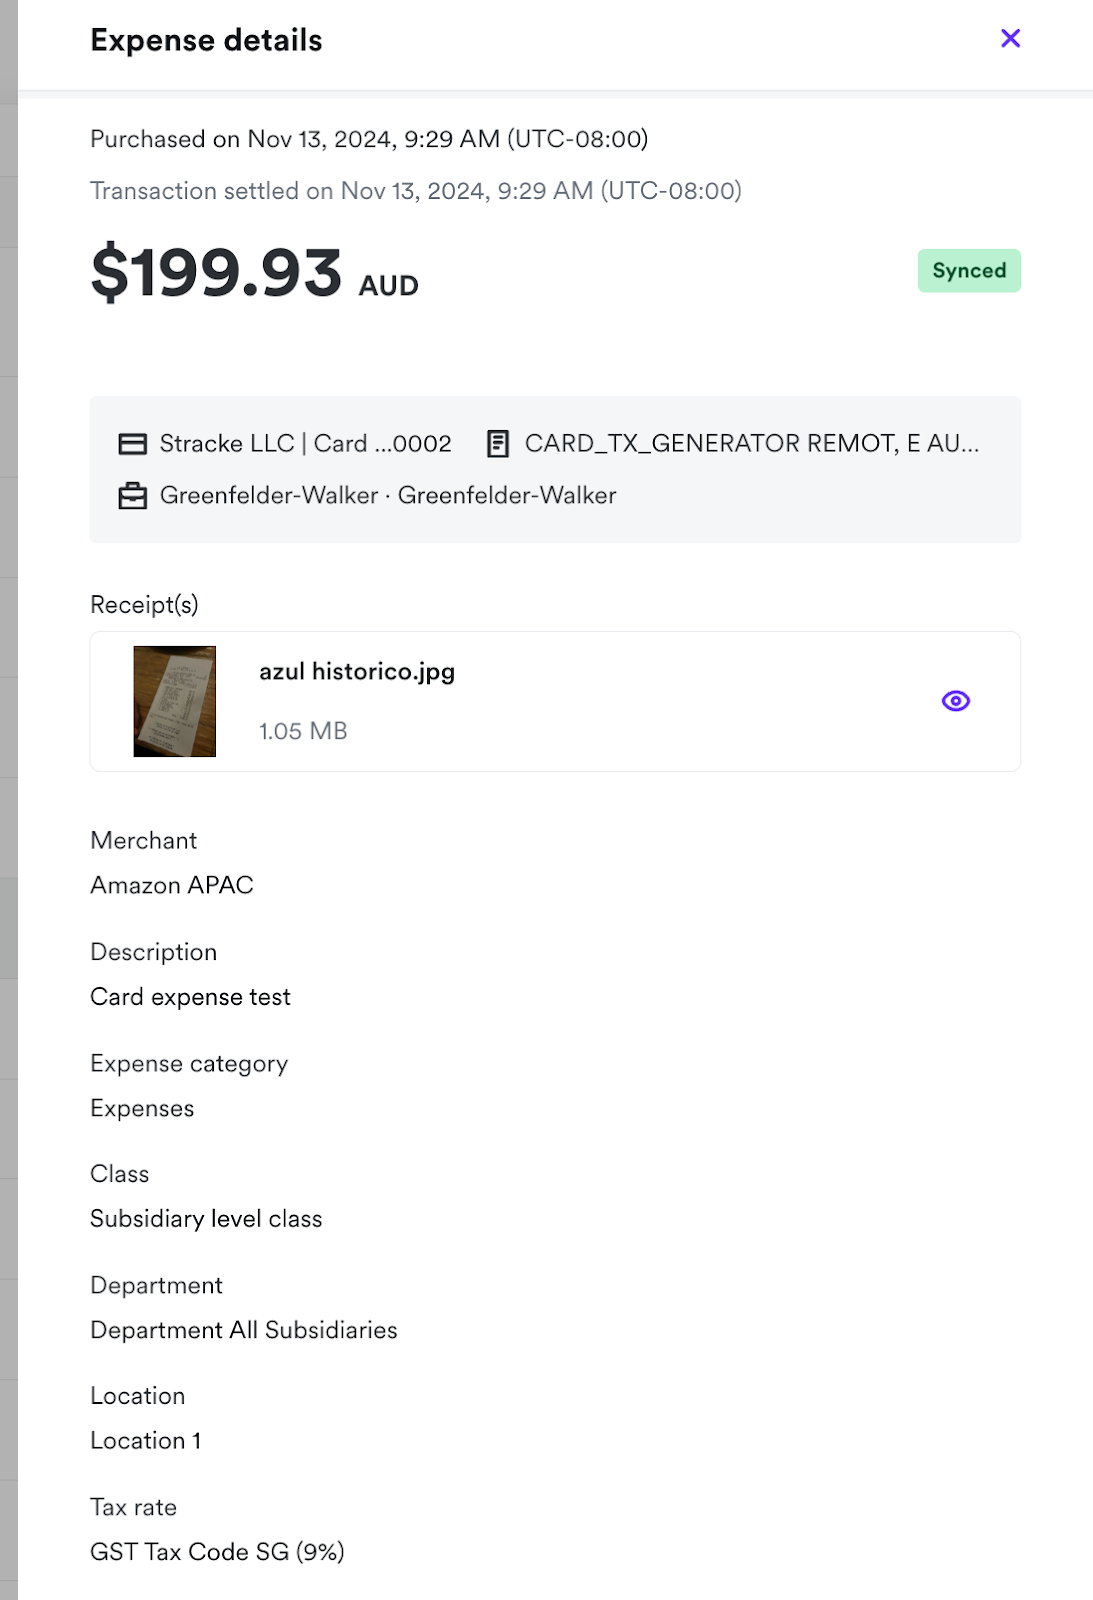Click the $199.93 amount

pos(217,273)
